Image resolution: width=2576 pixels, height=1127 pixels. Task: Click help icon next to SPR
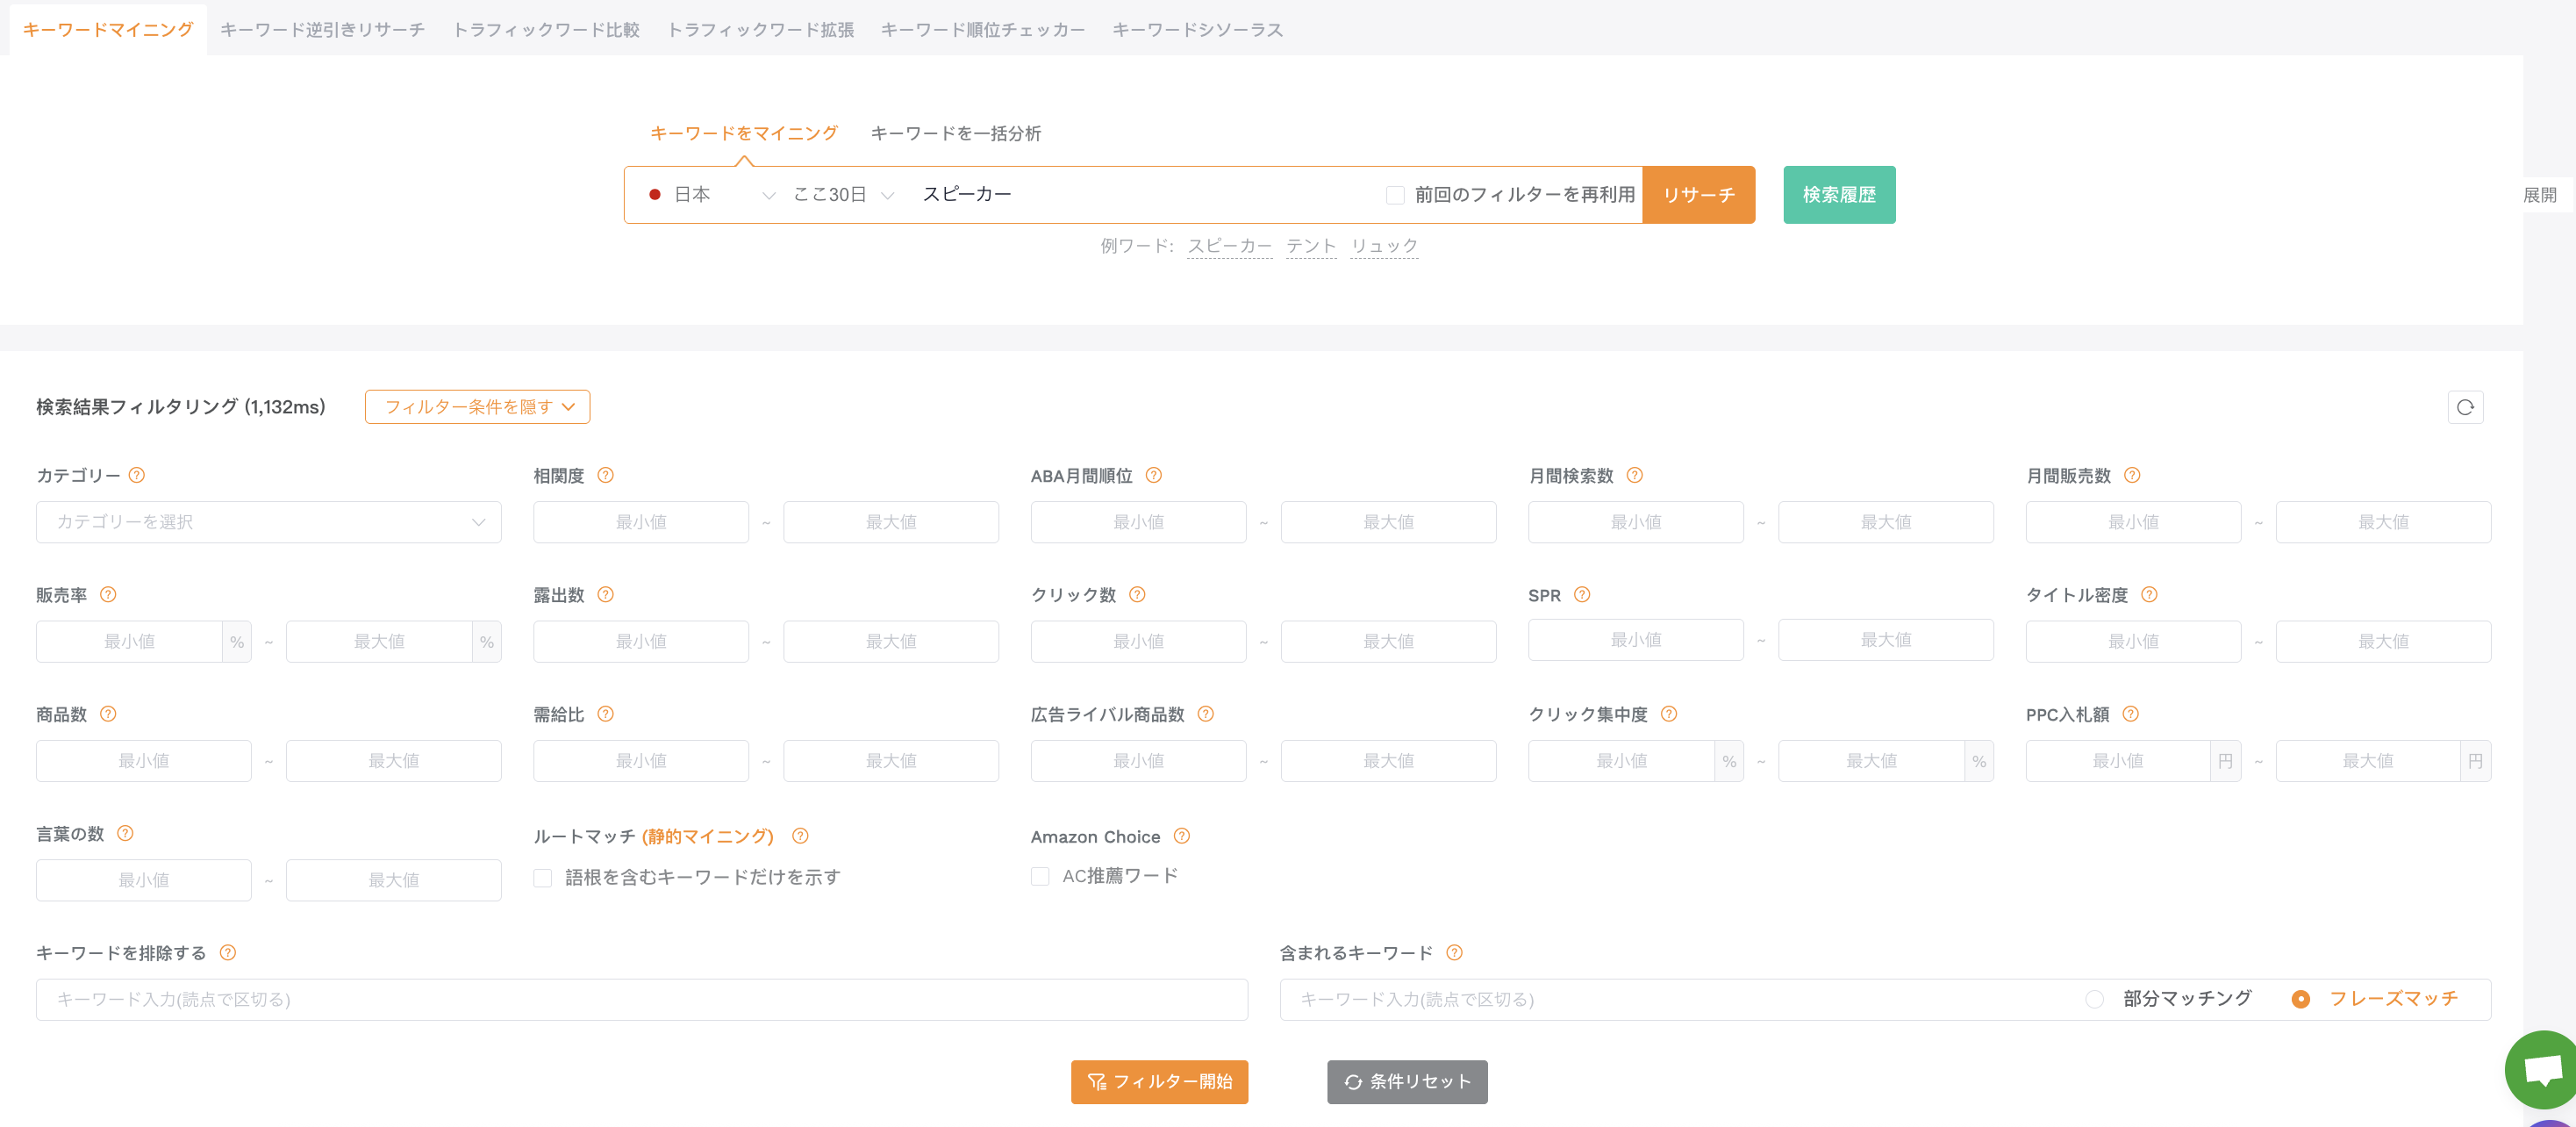click(x=1581, y=594)
